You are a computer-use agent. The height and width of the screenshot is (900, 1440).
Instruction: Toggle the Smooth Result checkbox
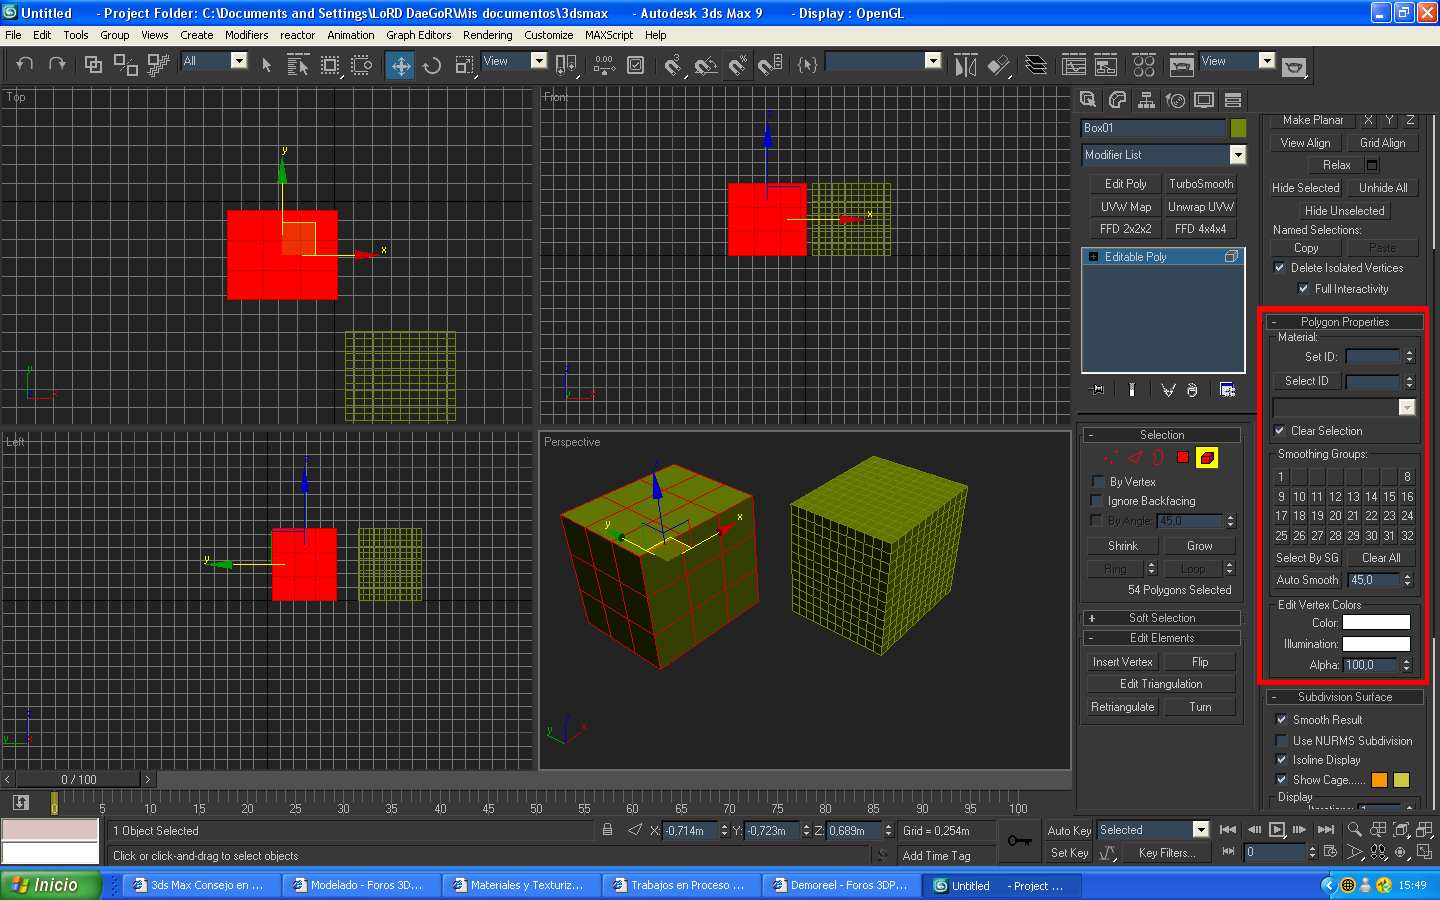1281,719
